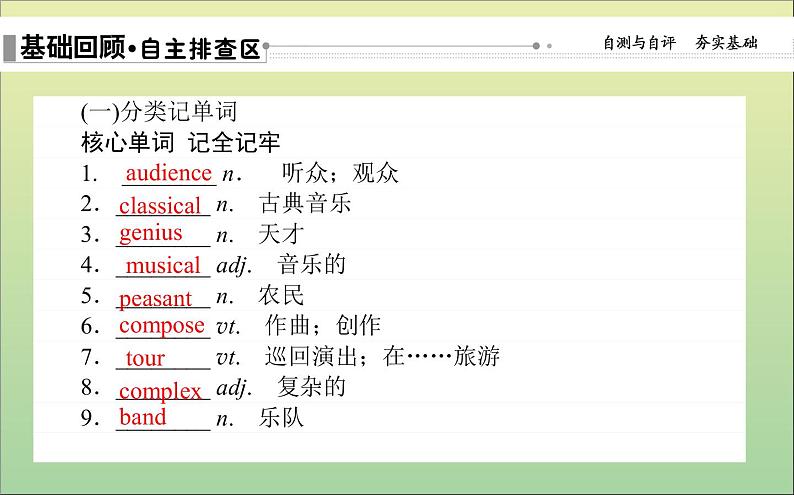Click the definition 音乐的
This screenshot has height=495, width=794.
(311, 265)
